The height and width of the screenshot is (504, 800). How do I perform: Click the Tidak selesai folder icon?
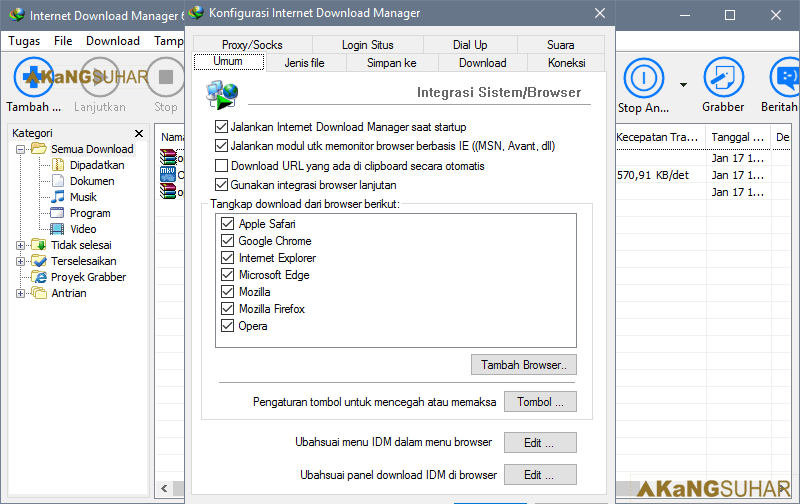pyautogui.click(x=39, y=245)
